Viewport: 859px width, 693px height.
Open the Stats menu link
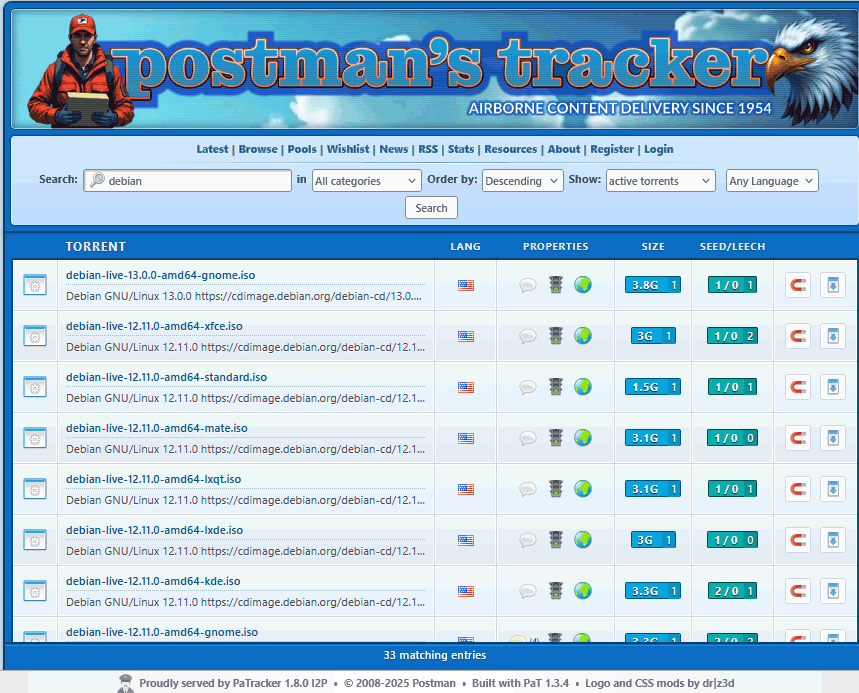(461, 149)
